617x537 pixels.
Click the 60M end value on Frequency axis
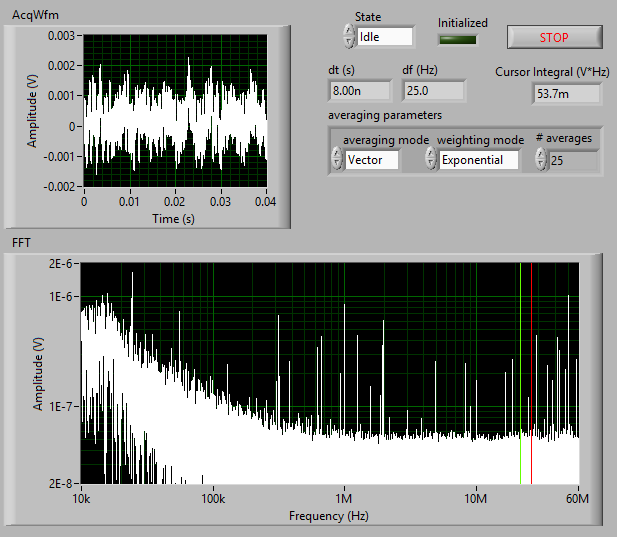pyautogui.click(x=578, y=499)
